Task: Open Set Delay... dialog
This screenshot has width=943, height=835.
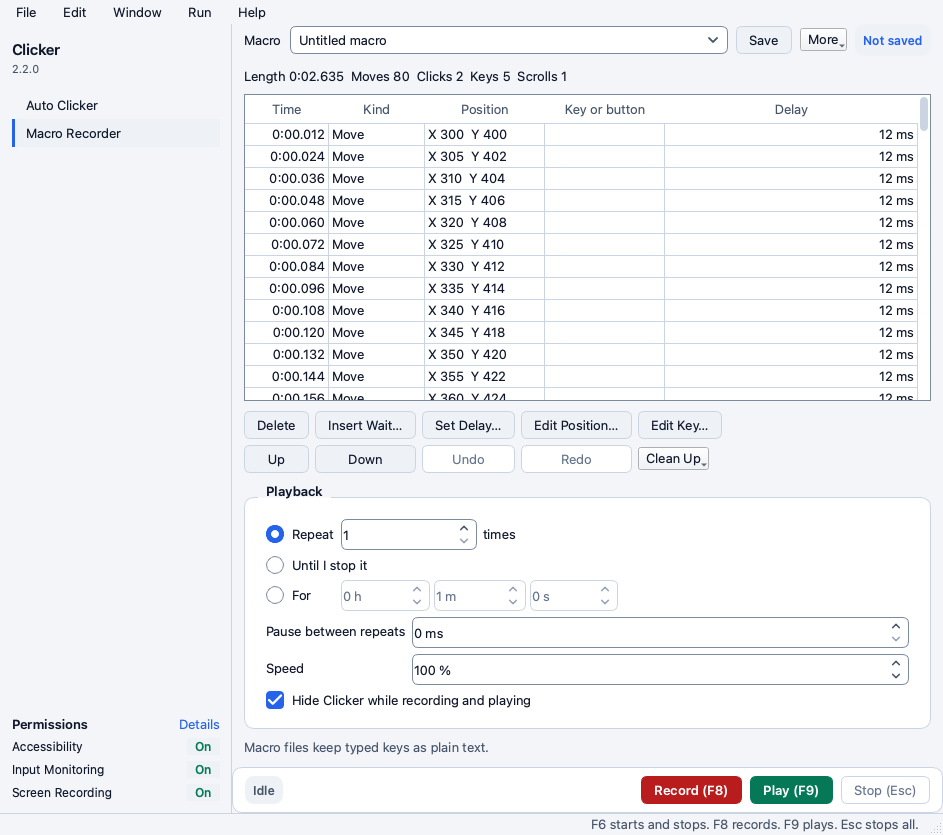Action: [468, 425]
